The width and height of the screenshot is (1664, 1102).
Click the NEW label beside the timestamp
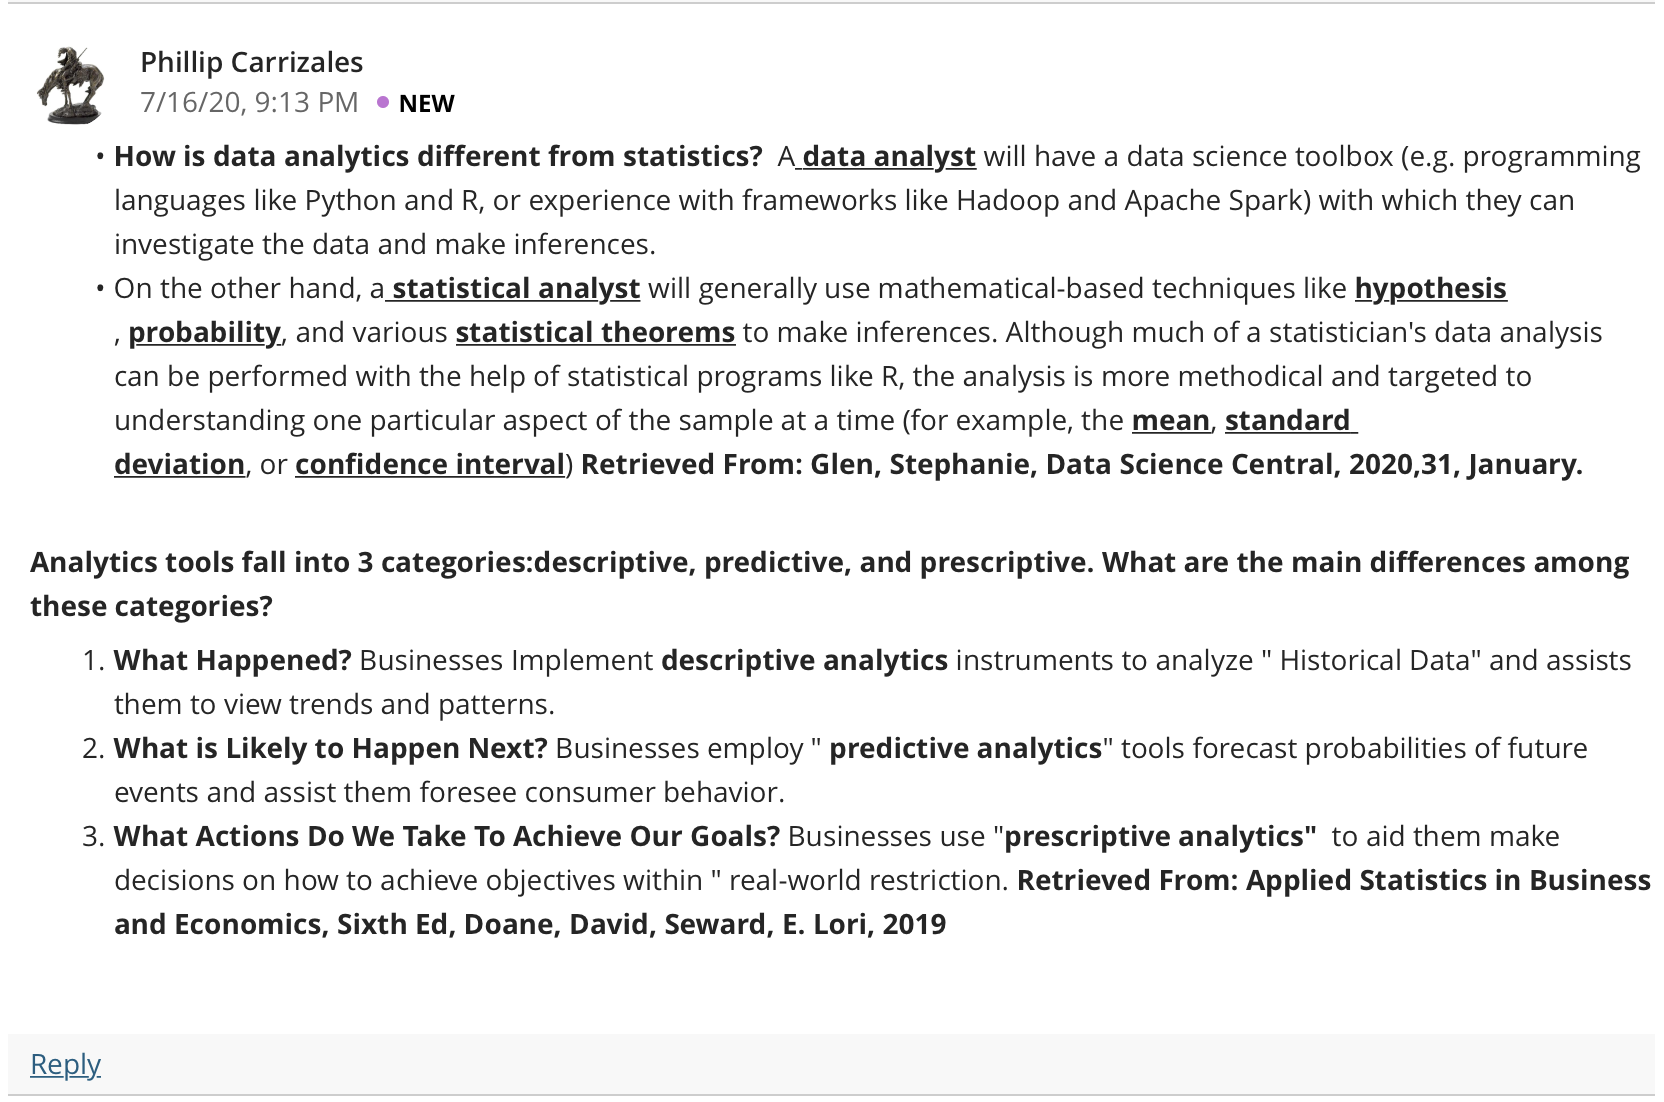point(427,103)
